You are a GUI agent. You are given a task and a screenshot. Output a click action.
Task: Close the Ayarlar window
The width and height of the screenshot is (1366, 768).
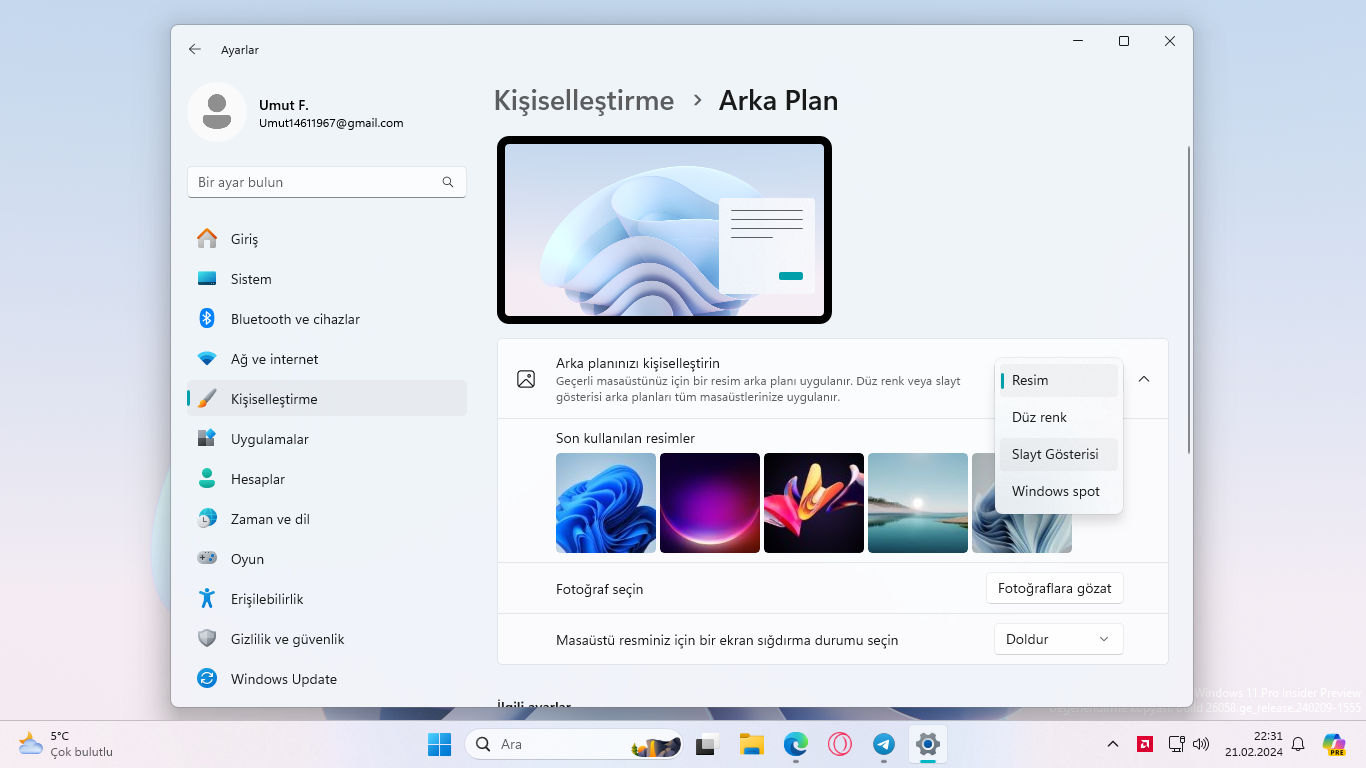point(1170,41)
